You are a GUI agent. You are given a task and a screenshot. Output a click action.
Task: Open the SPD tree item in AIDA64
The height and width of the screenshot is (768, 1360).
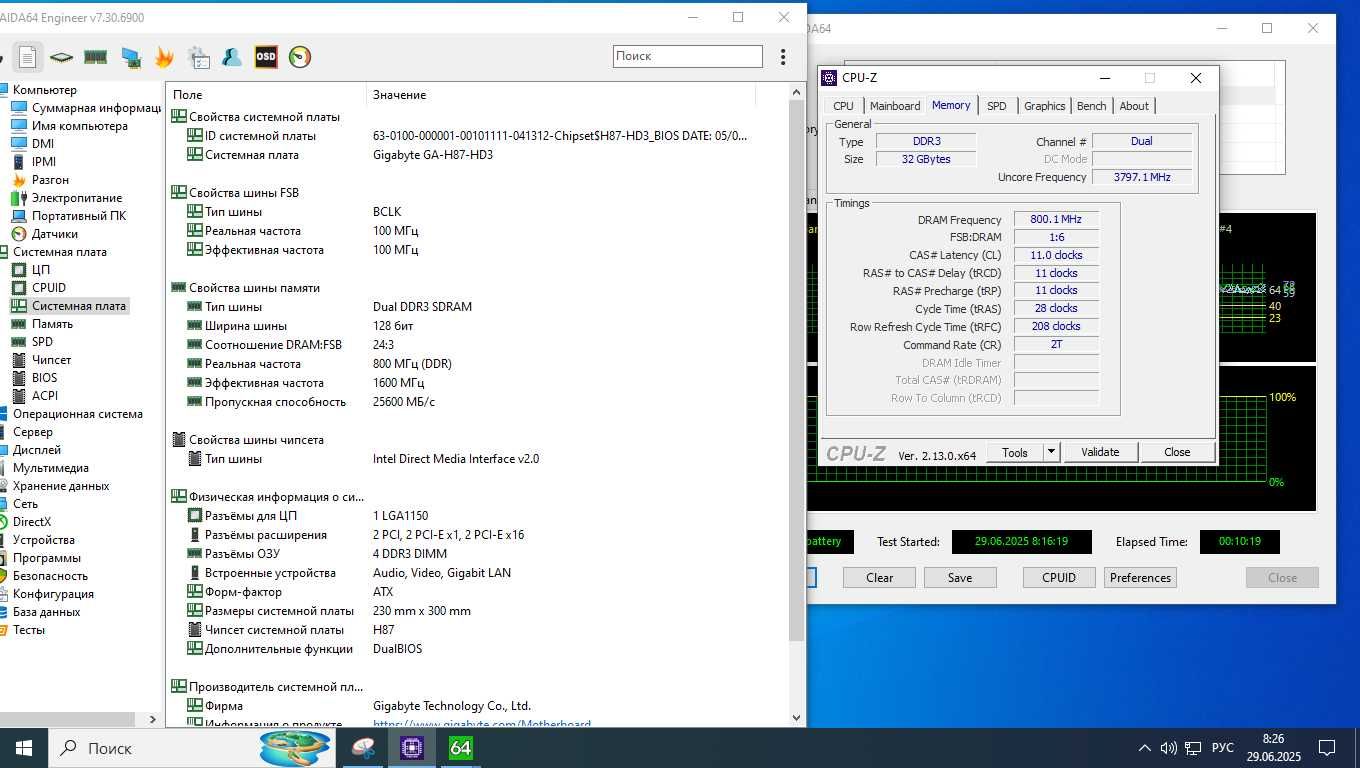(x=42, y=342)
